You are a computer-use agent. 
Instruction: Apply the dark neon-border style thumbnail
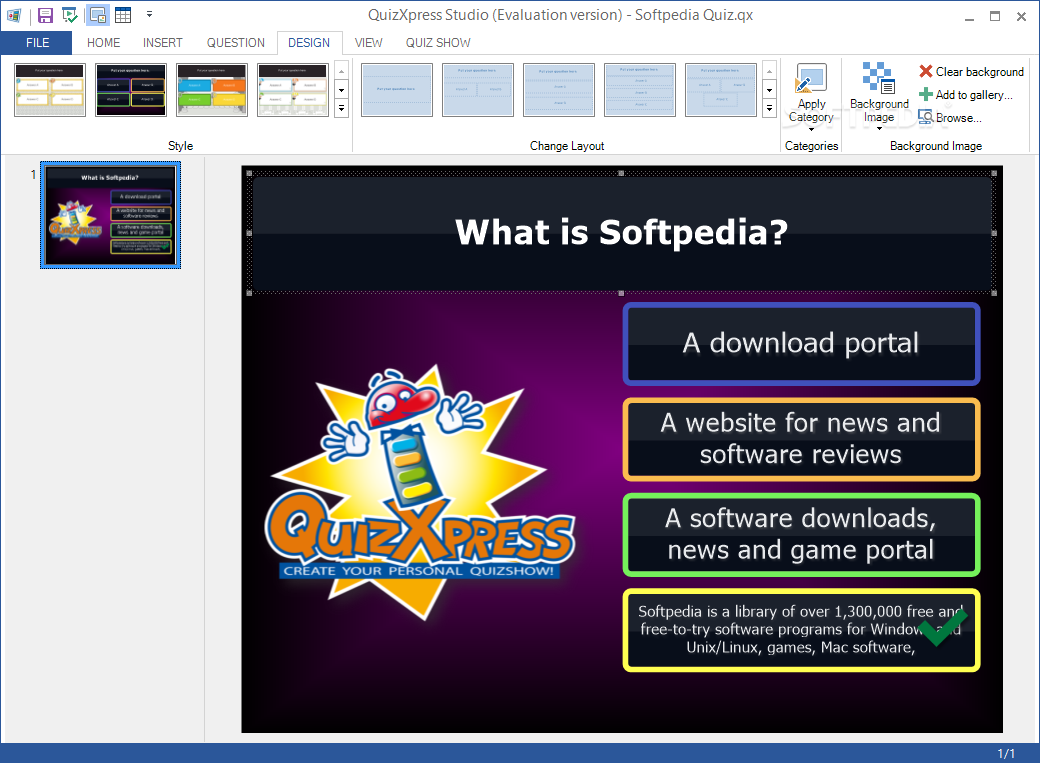131,90
